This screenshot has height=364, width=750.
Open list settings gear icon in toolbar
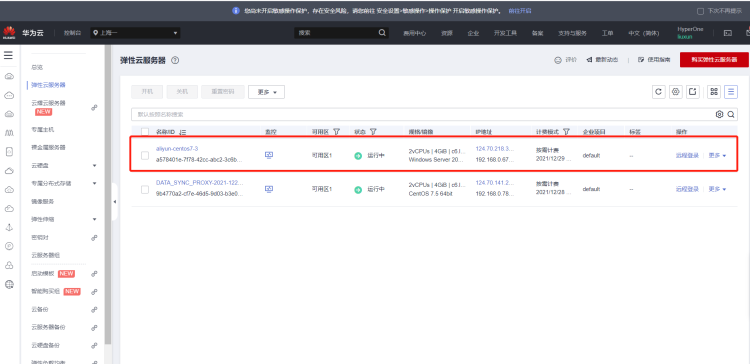pos(675,92)
